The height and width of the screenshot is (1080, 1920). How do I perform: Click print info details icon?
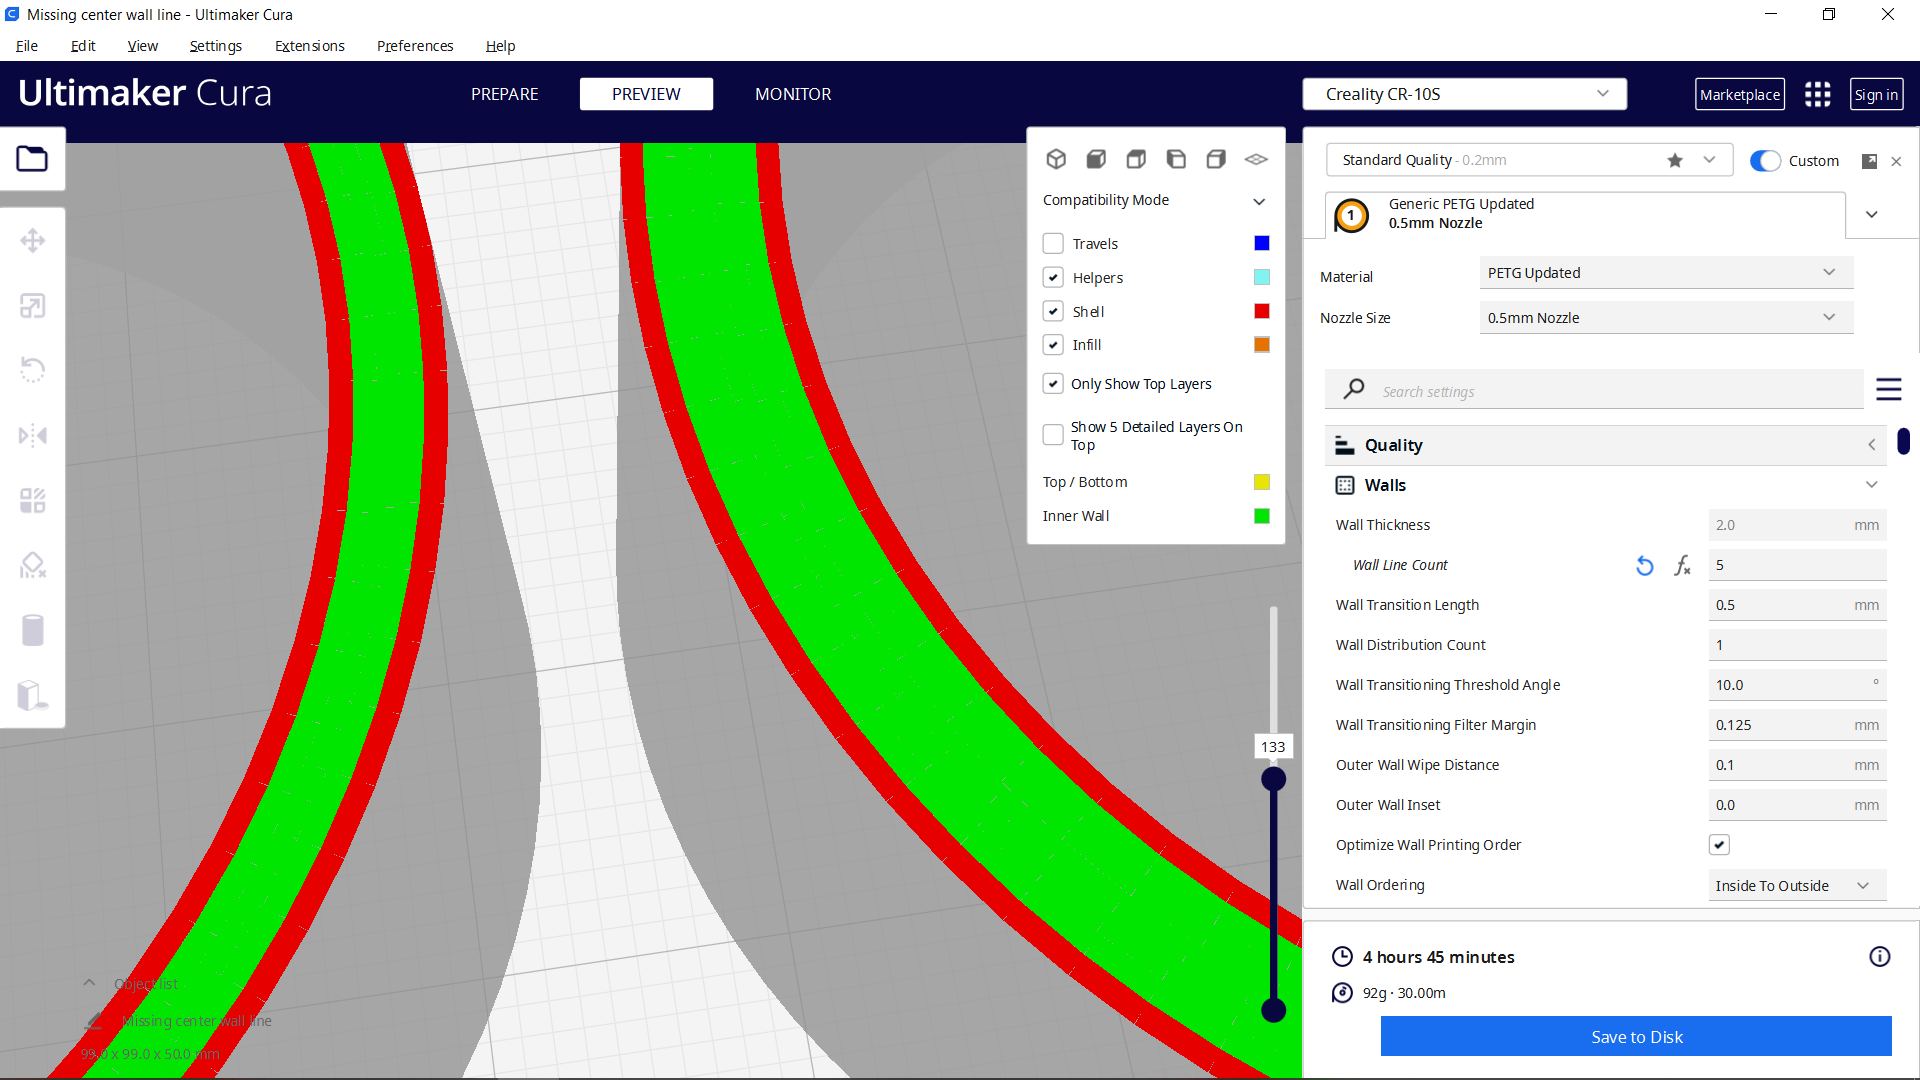(x=1879, y=957)
